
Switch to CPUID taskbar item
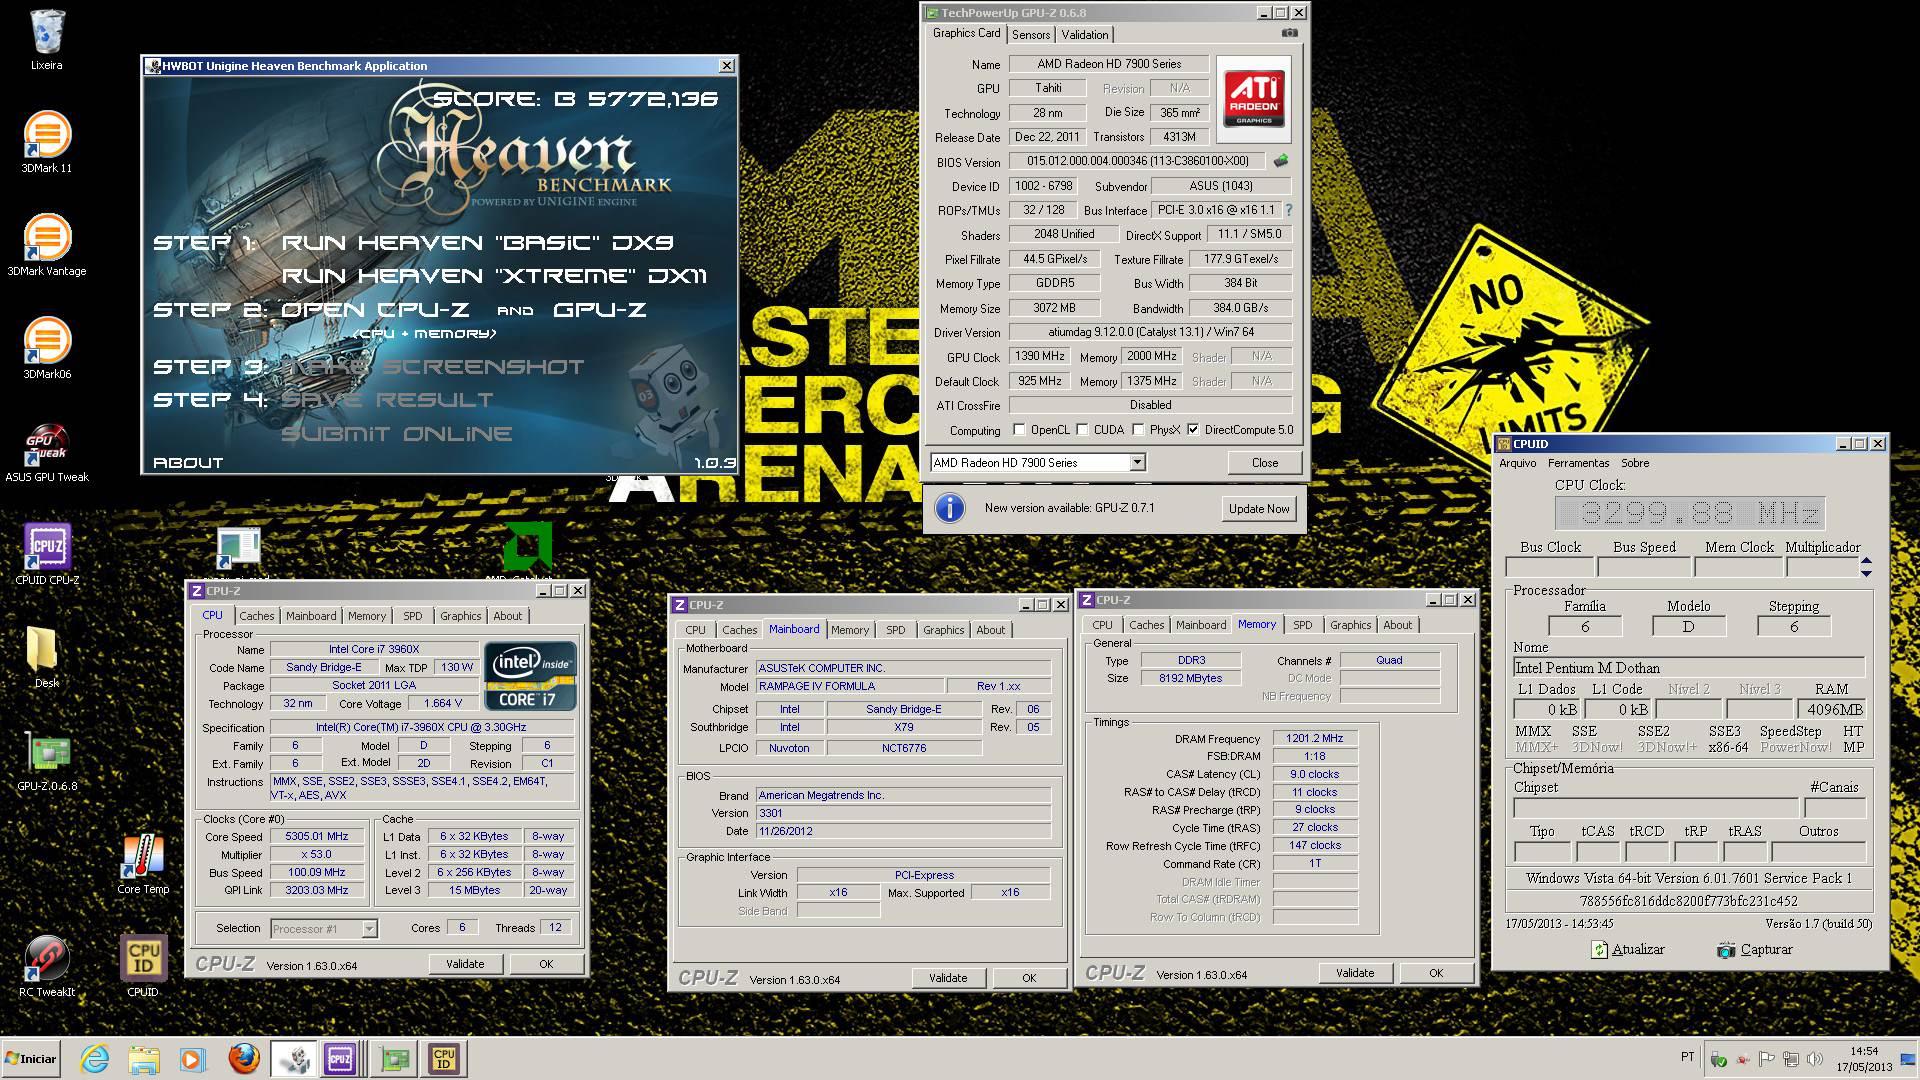444,1059
